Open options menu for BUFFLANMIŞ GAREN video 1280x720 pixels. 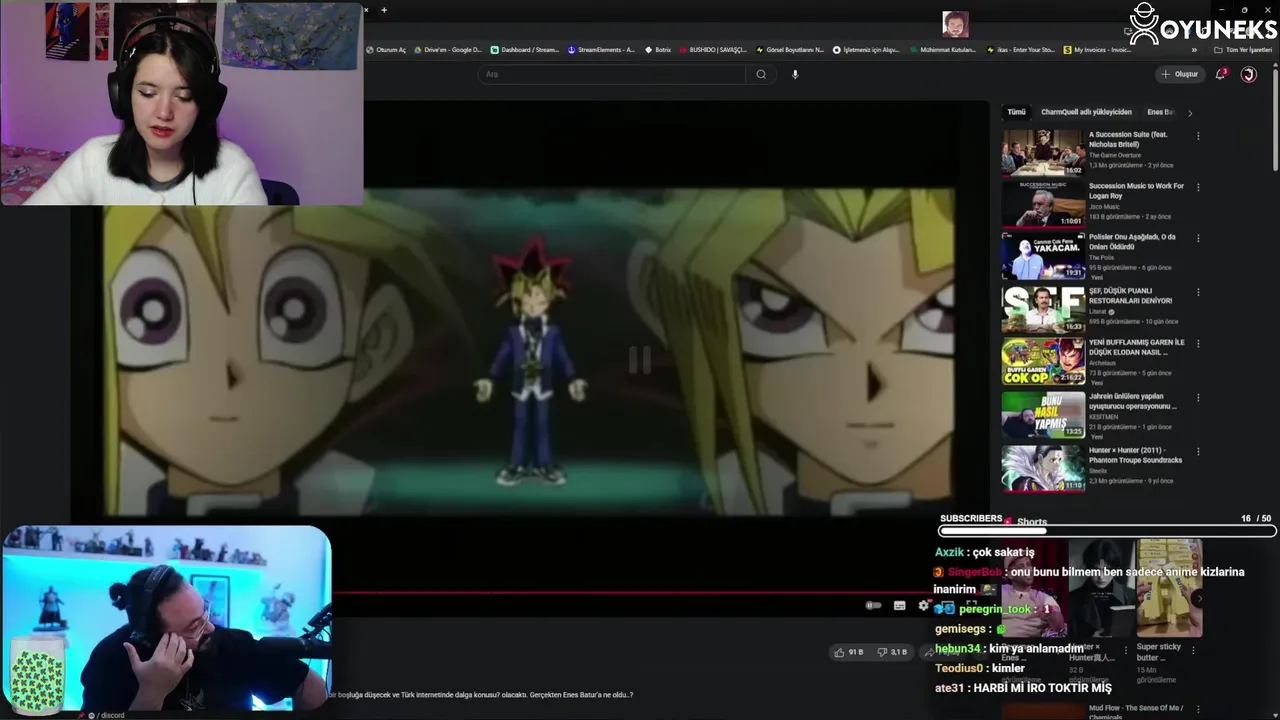[1198, 344]
